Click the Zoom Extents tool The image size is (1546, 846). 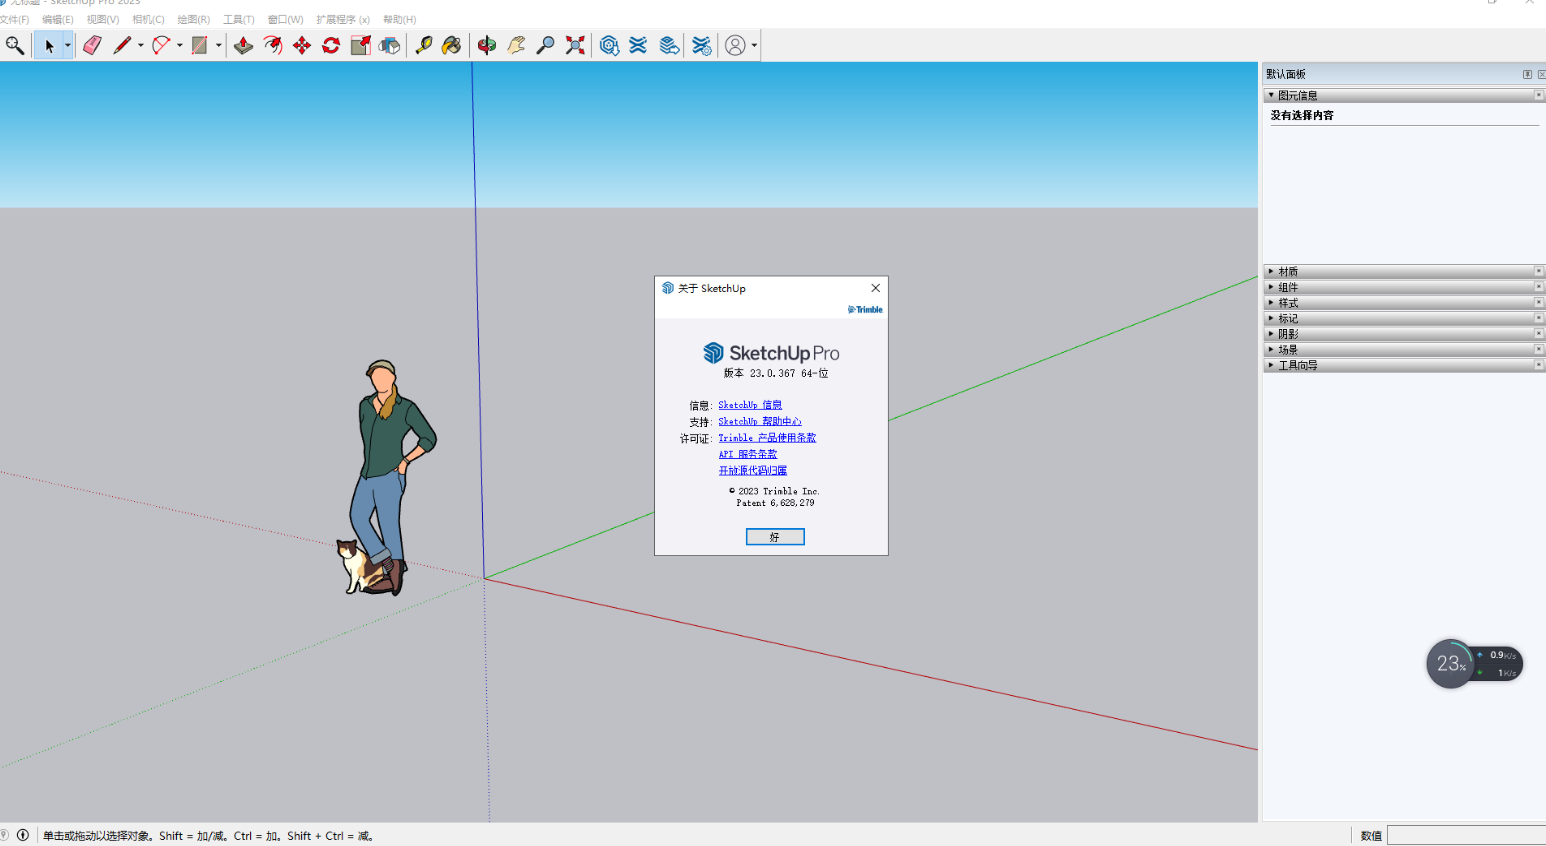[575, 45]
